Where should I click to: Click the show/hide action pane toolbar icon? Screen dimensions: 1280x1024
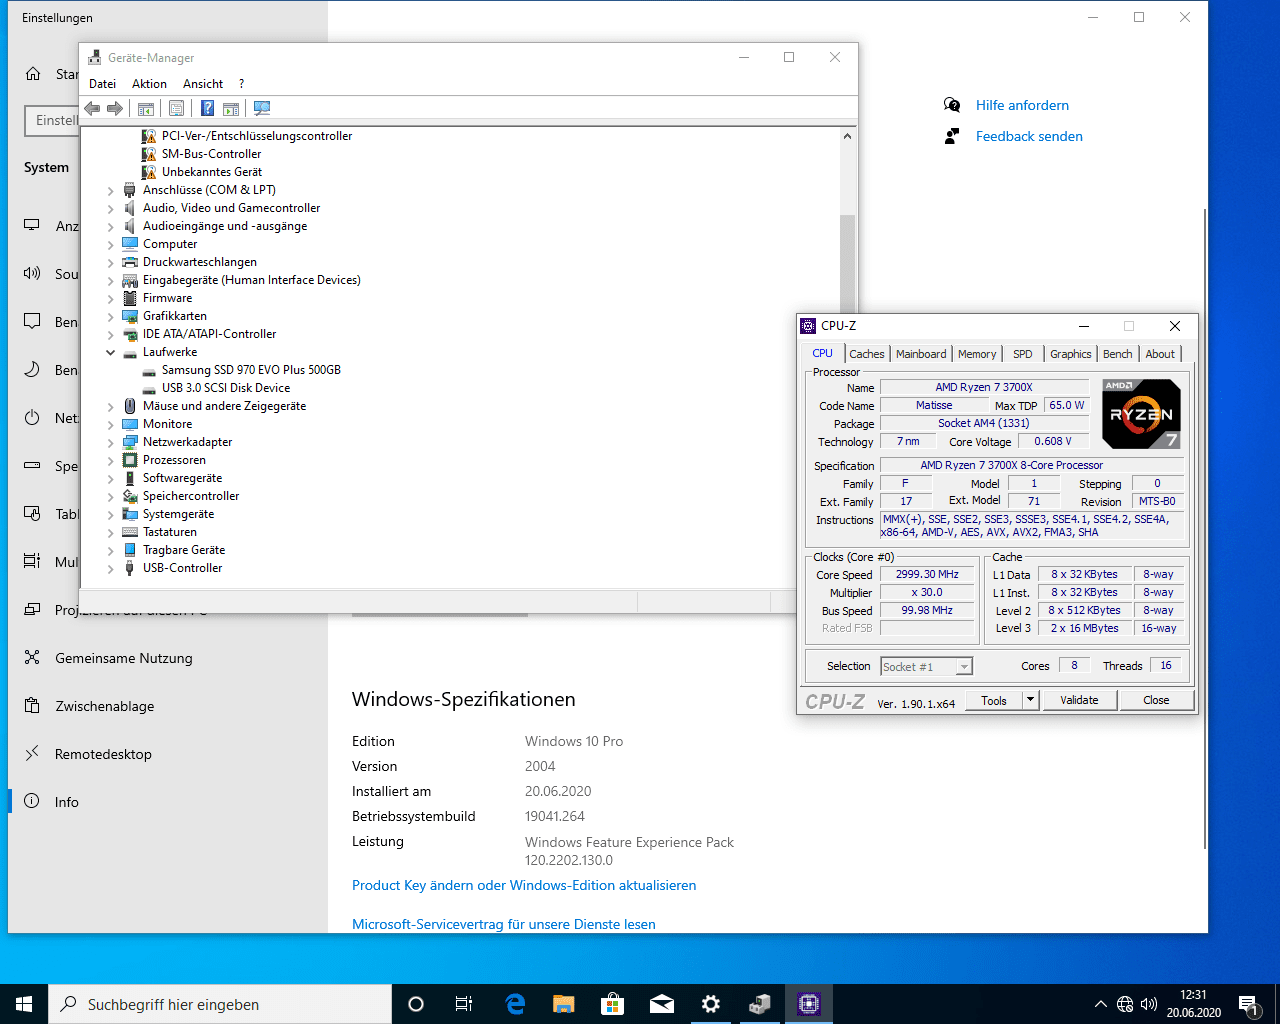point(231,108)
